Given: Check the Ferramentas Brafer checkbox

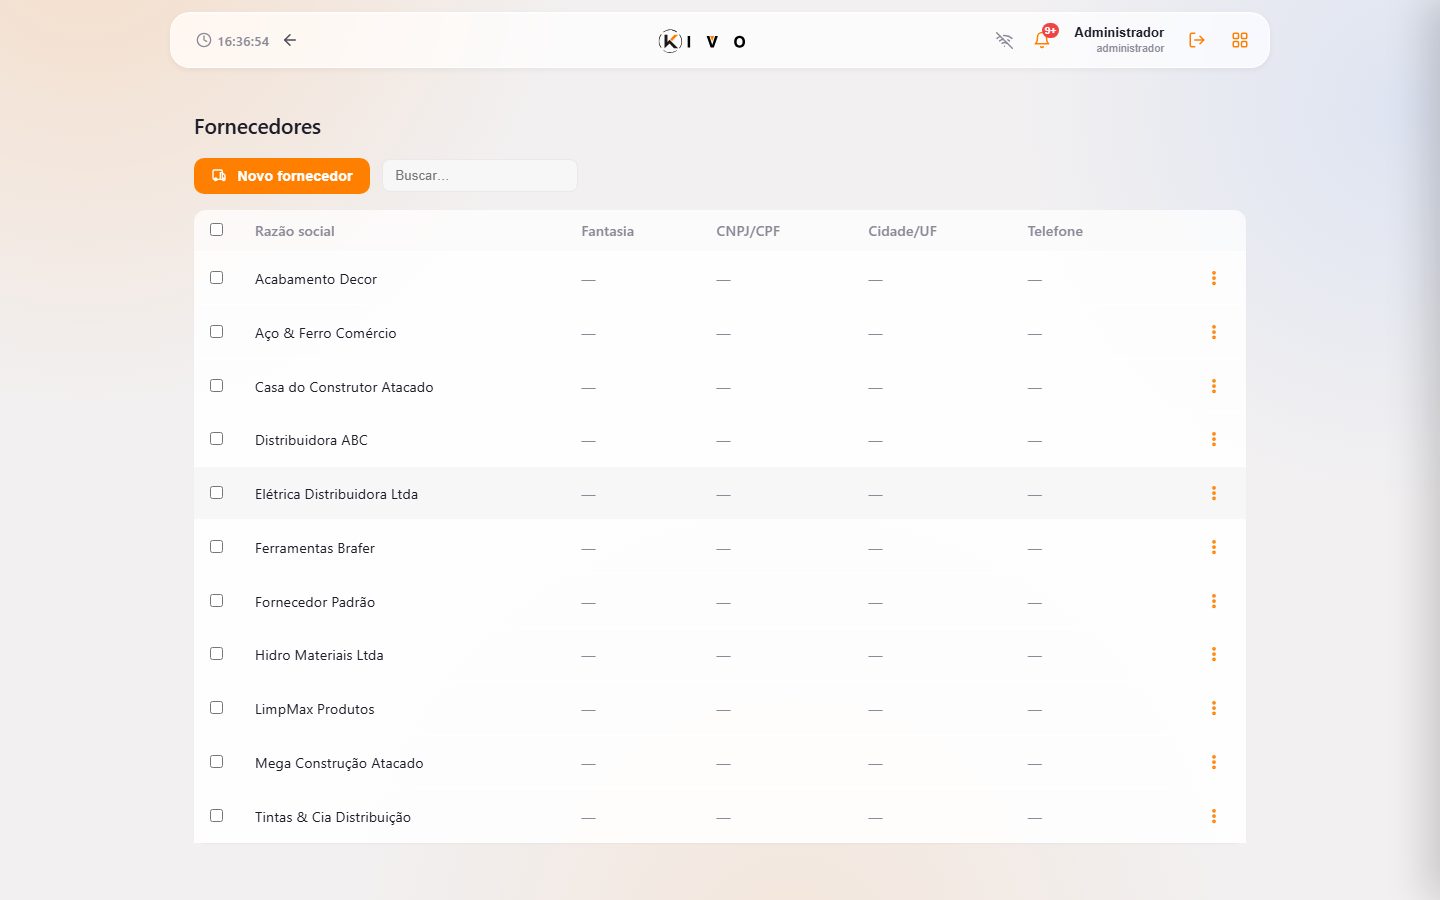Looking at the screenshot, I should coord(216,546).
